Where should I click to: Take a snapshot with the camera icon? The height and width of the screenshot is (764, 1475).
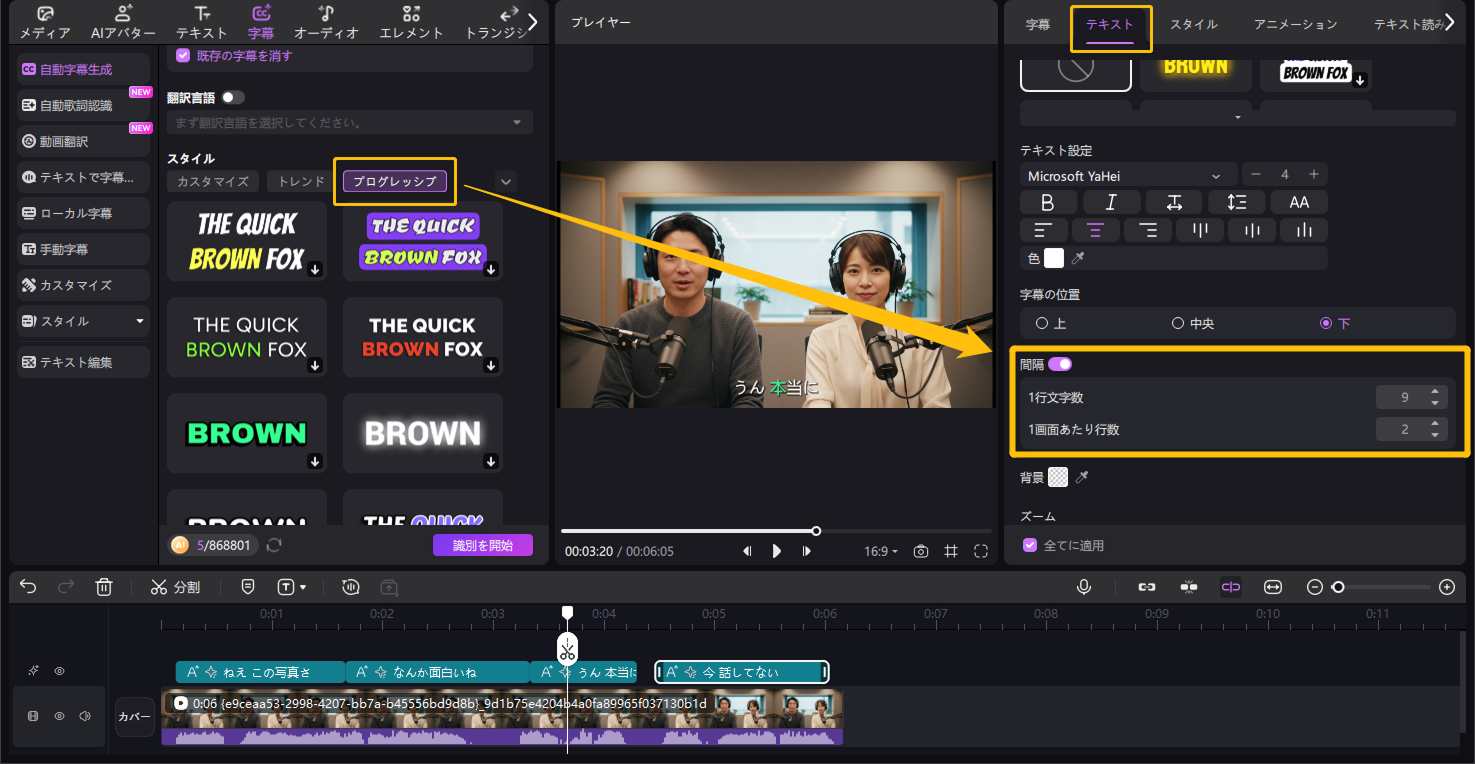pos(921,551)
